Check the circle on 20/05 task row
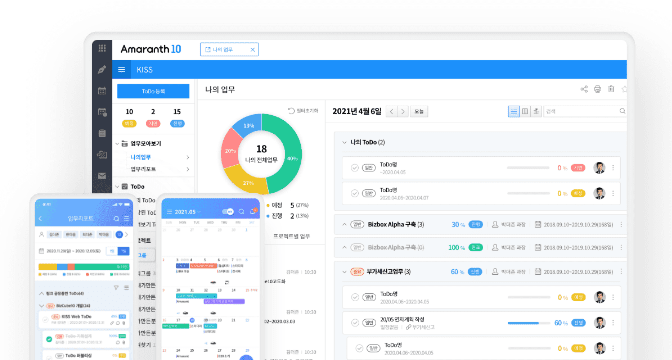The height and width of the screenshot is (360, 672). point(355,323)
